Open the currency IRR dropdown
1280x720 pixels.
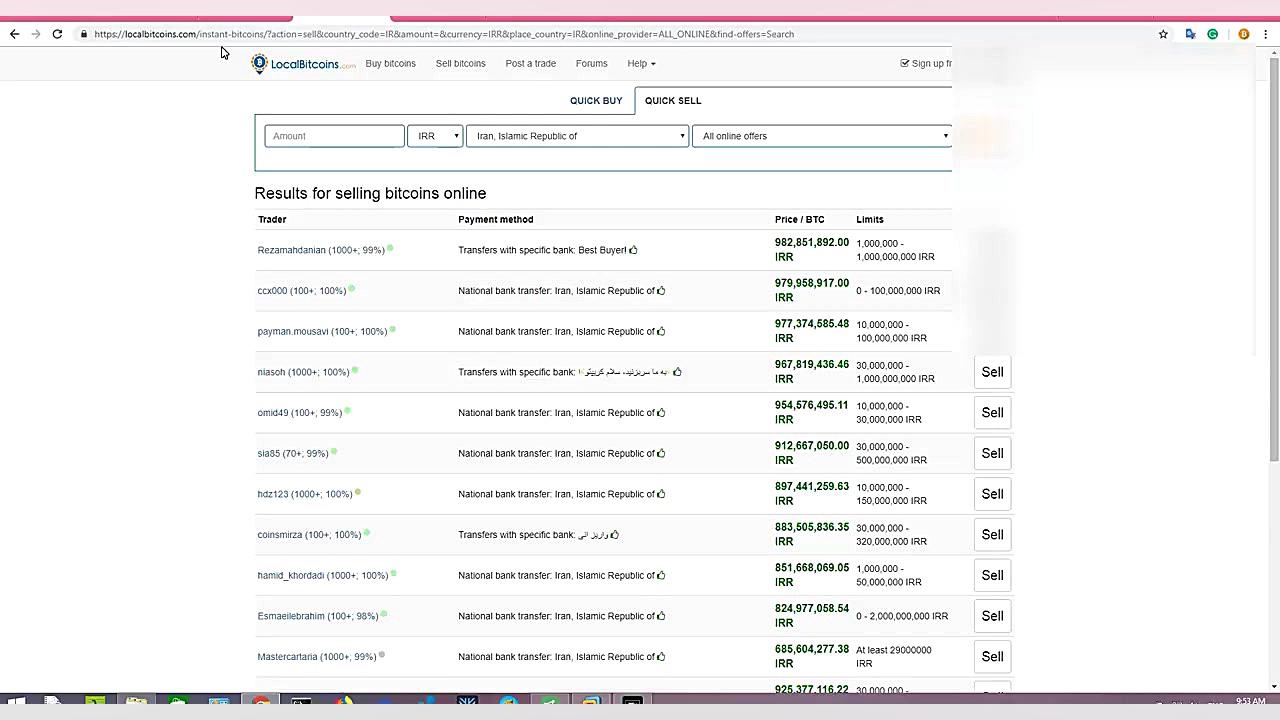tap(435, 136)
